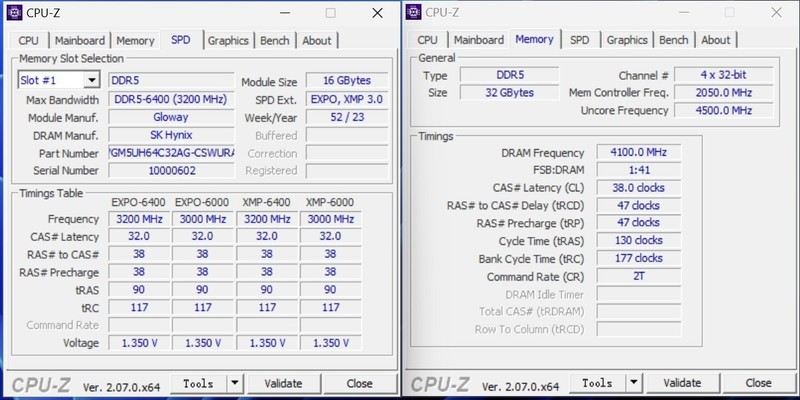
Task: Open Memory tab in left window
Action: (135, 41)
